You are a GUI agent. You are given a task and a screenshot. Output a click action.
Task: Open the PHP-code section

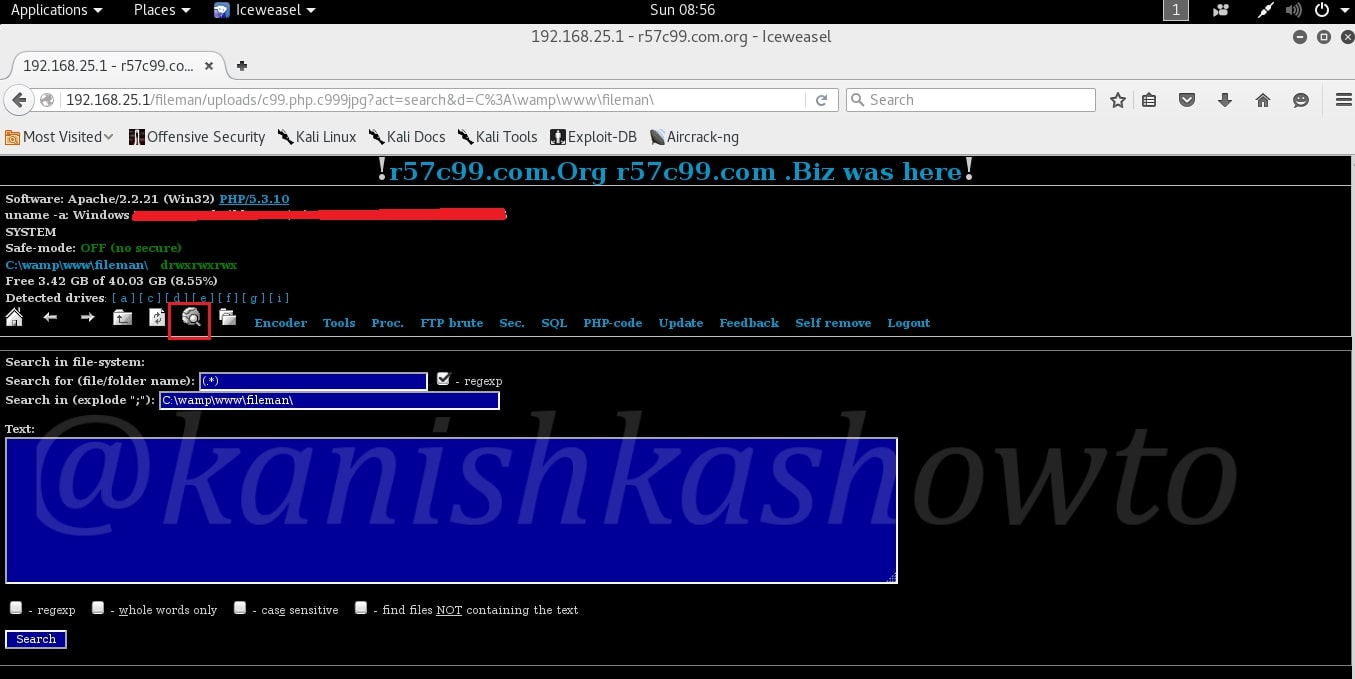tap(613, 323)
